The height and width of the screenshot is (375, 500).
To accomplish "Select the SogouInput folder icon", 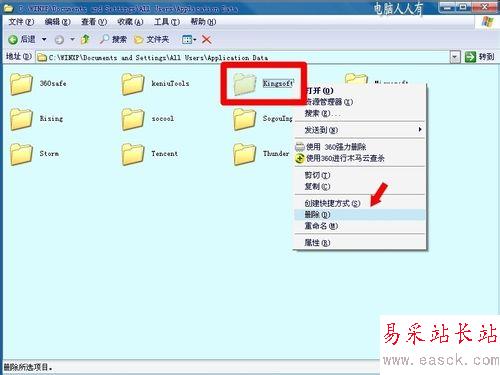I will (245, 119).
